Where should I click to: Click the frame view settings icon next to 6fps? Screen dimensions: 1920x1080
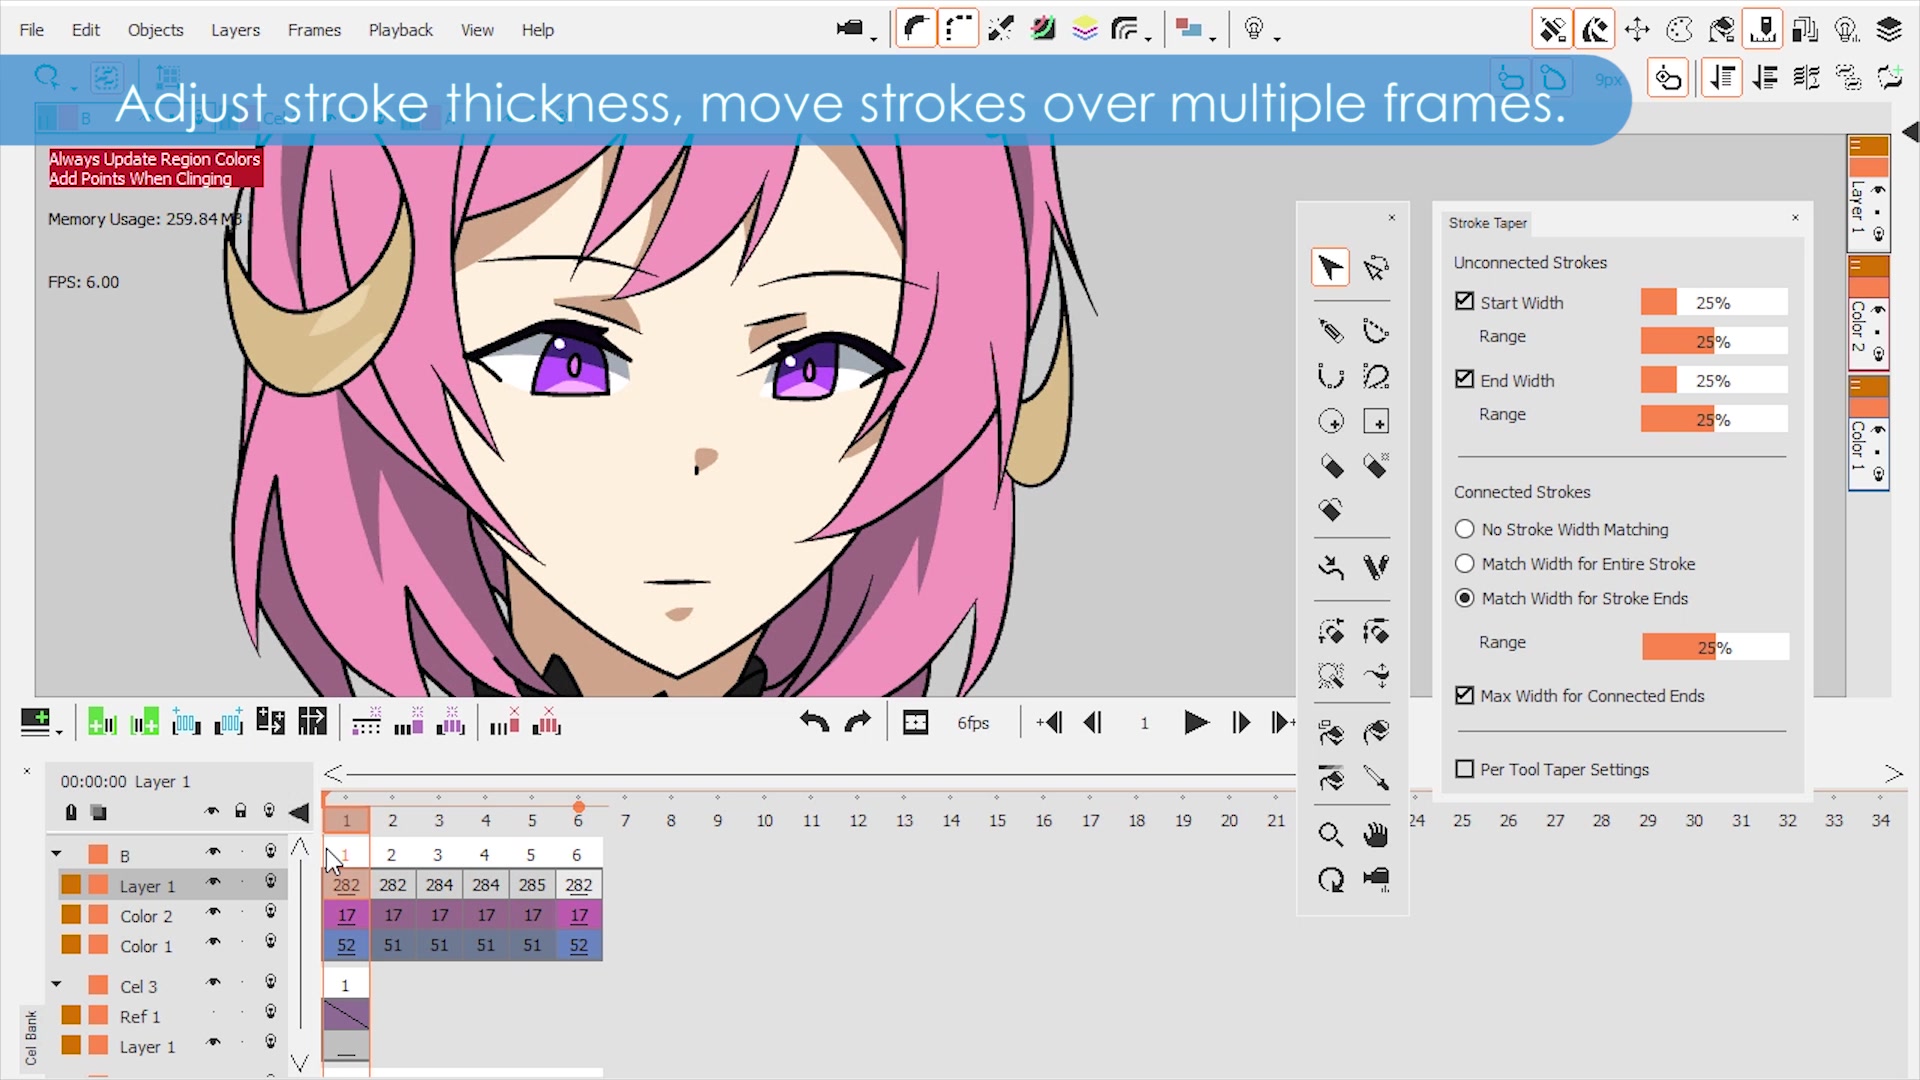click(x=915, y=722)
